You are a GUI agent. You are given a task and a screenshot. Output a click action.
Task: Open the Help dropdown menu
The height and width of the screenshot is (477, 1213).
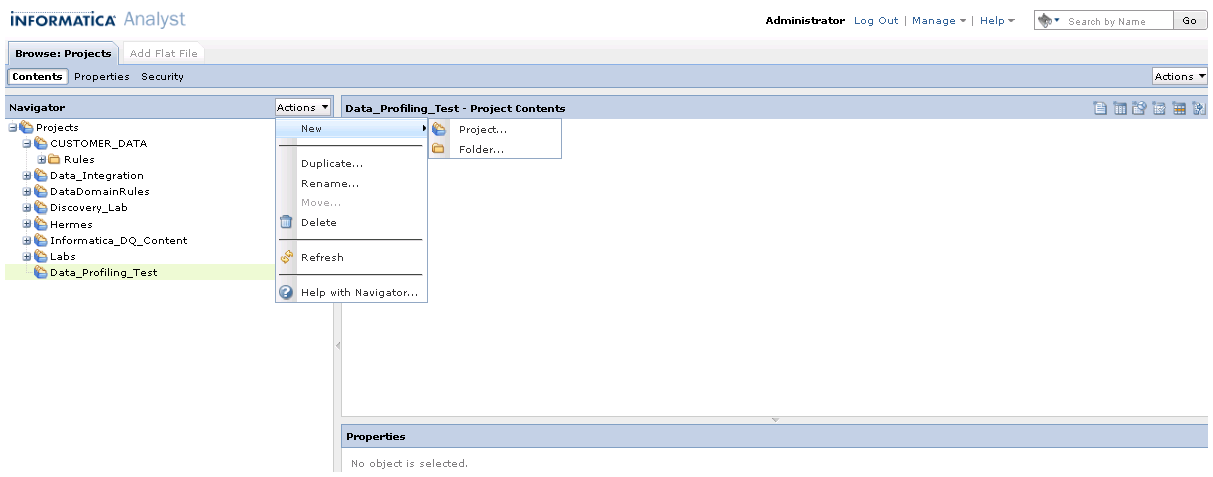[x=997, y=21]
